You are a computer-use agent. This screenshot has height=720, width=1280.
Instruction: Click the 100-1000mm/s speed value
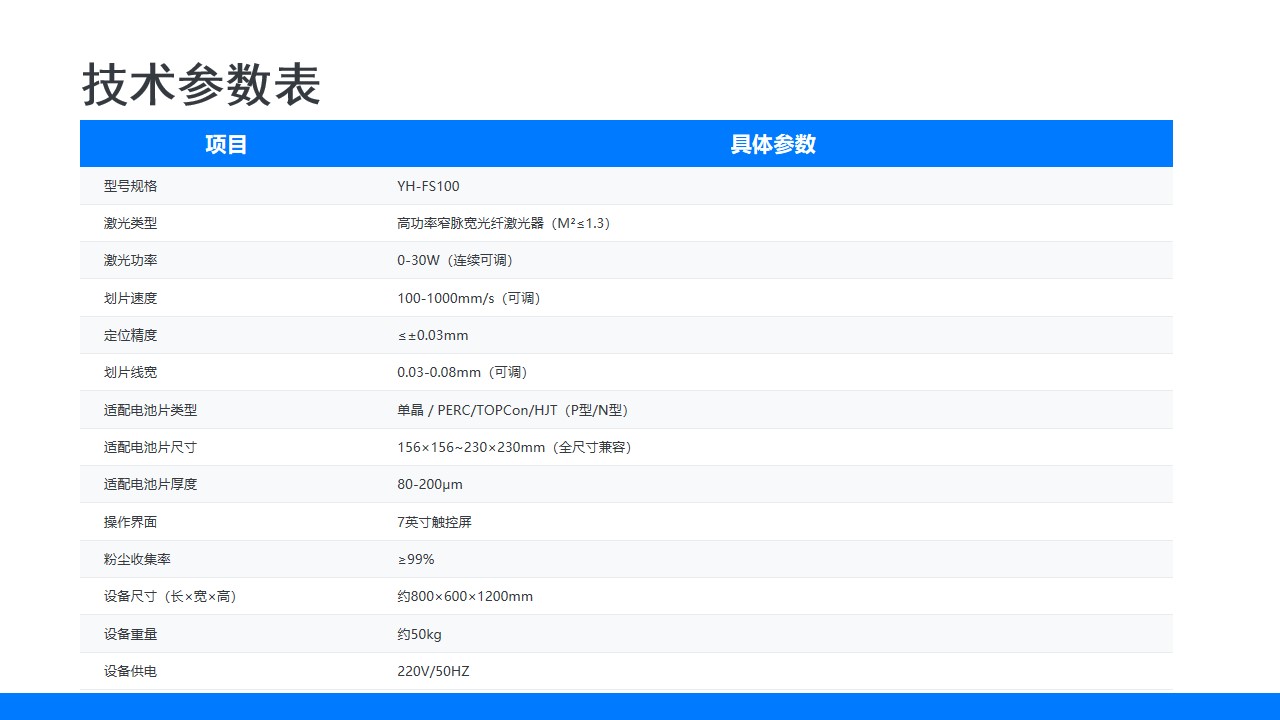[x=468, y=298]
